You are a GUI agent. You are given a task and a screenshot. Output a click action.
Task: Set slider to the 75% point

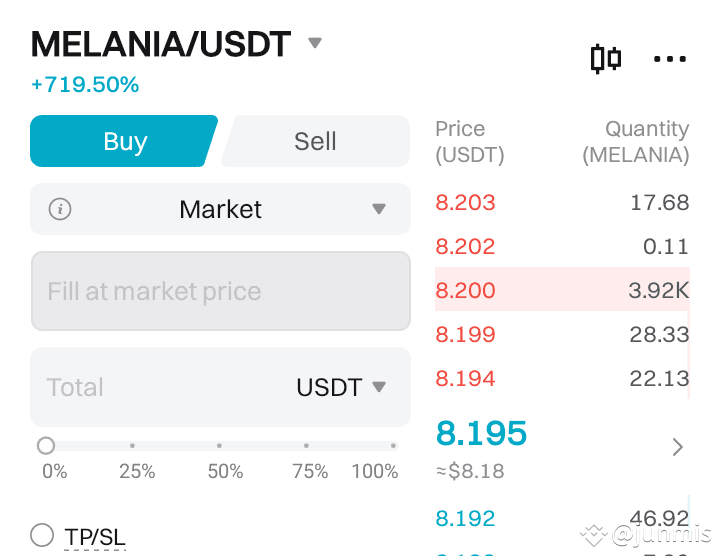[306, 446]
